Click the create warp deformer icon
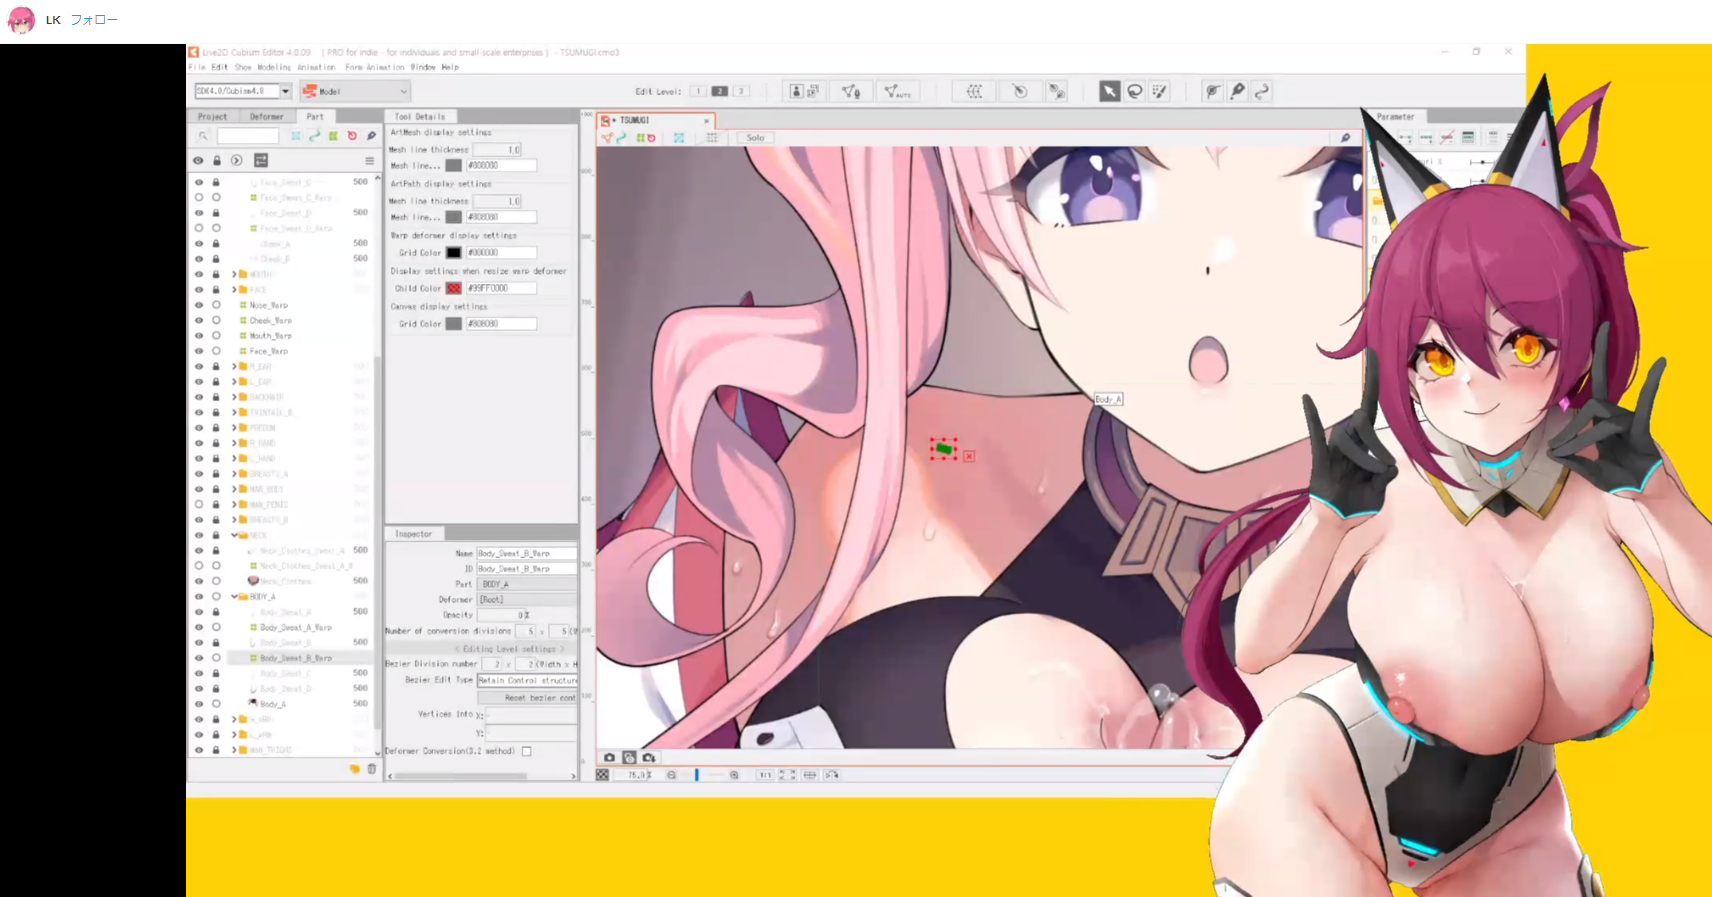The image size is (1712, 897). pos(974,91)
